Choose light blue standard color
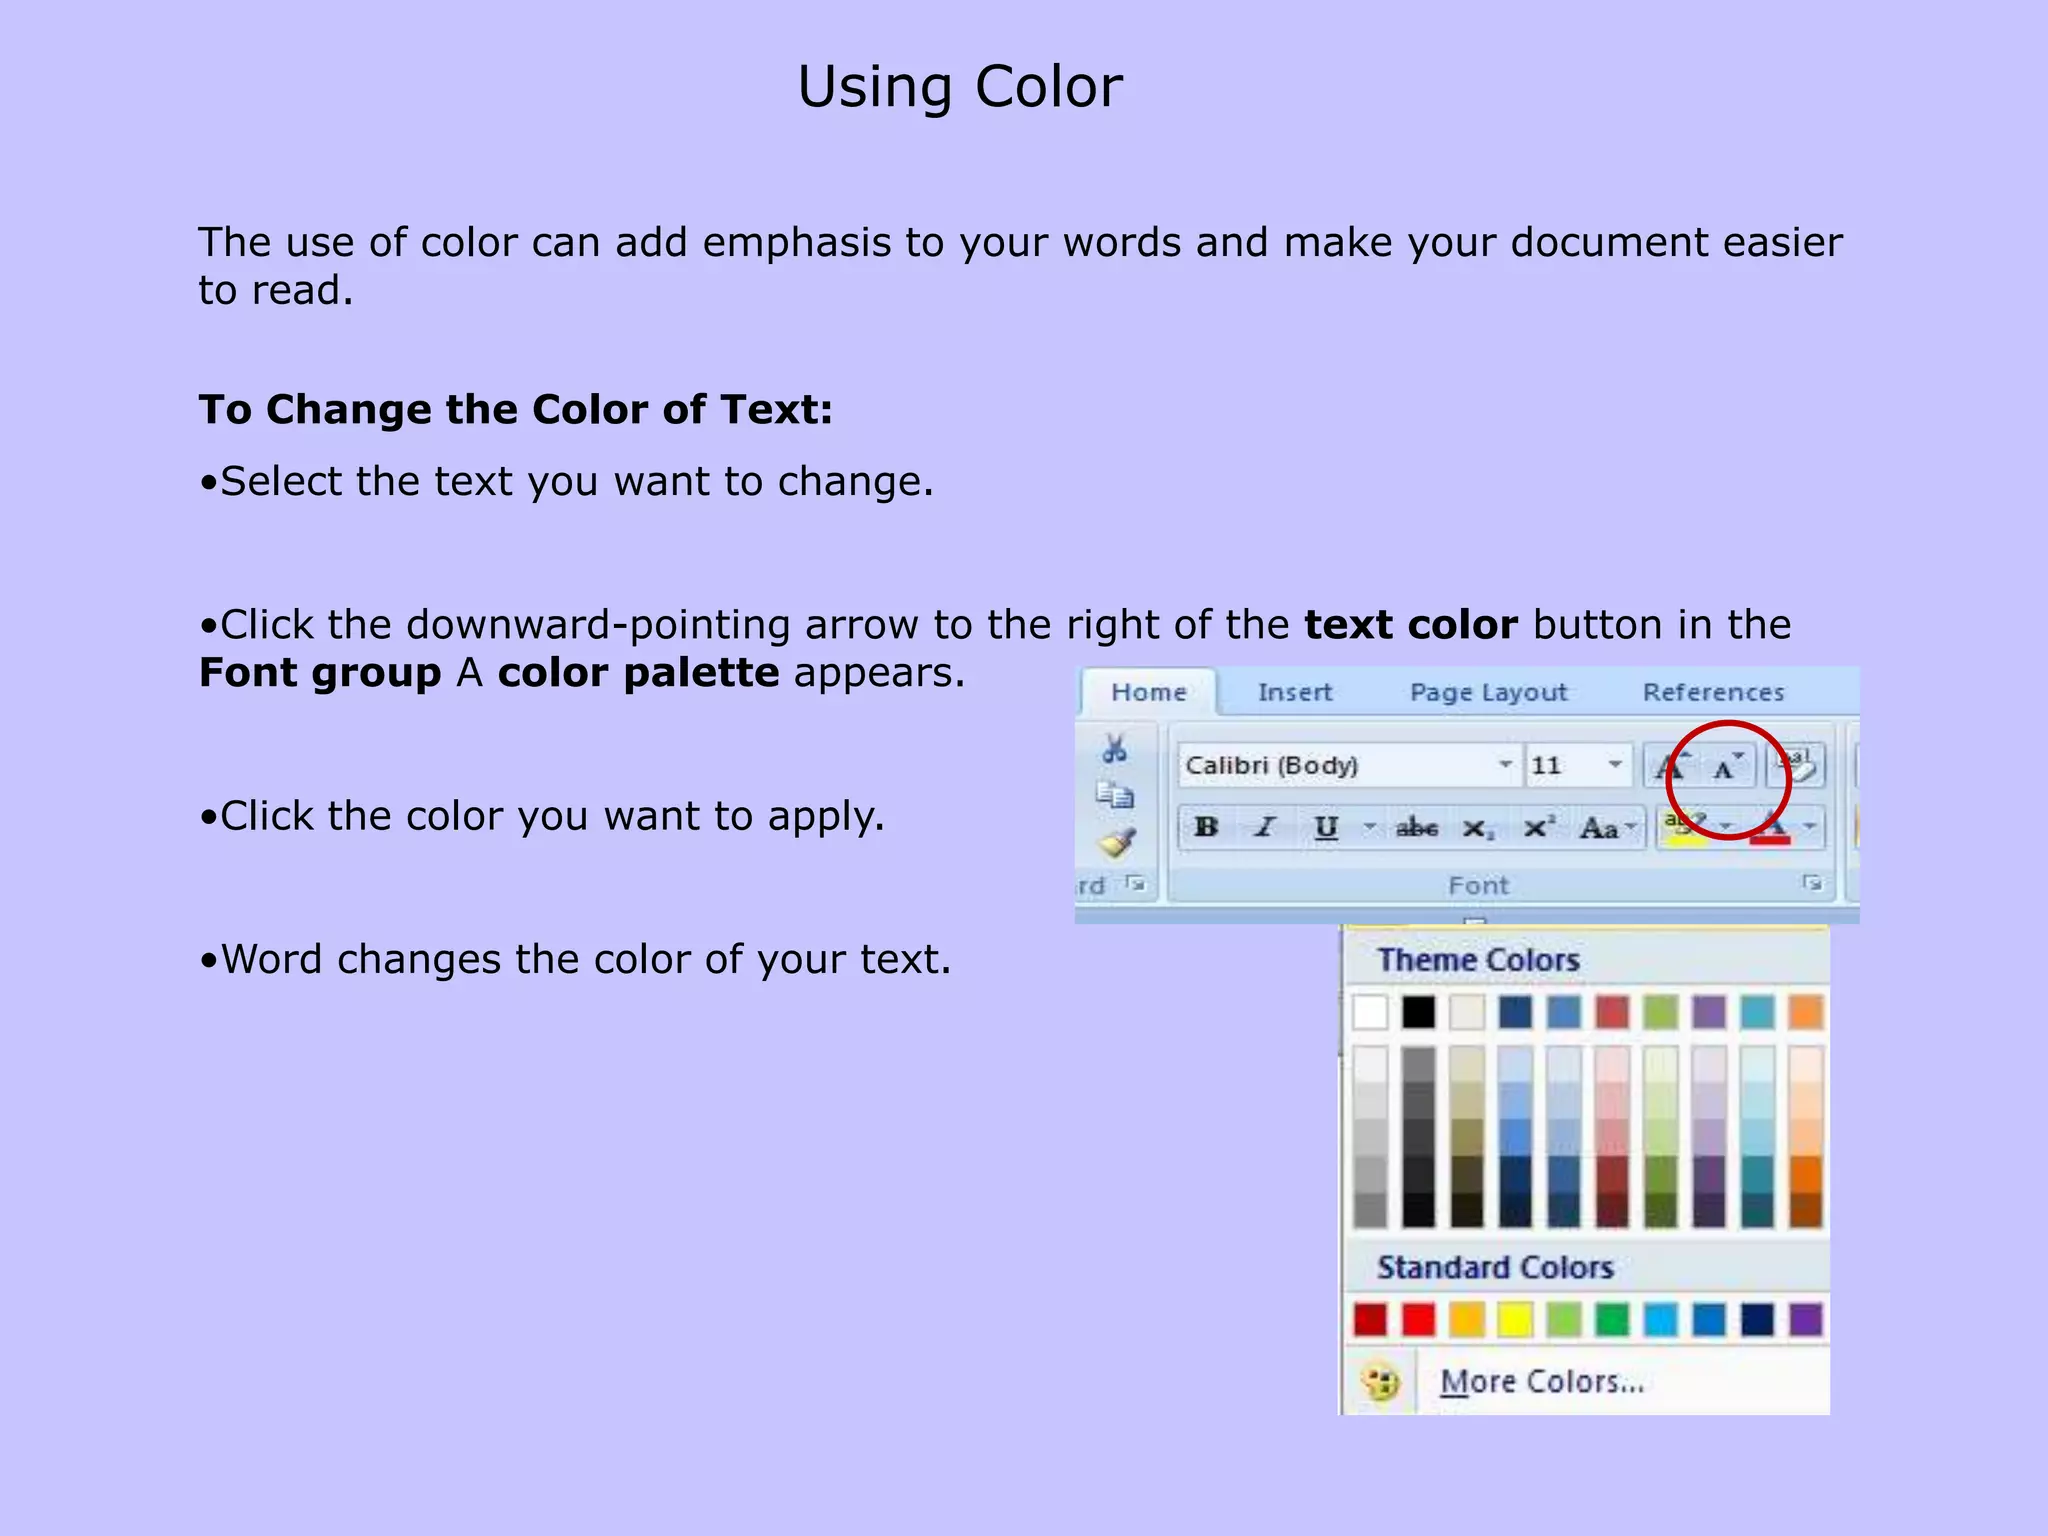 click(1661, 1320)
